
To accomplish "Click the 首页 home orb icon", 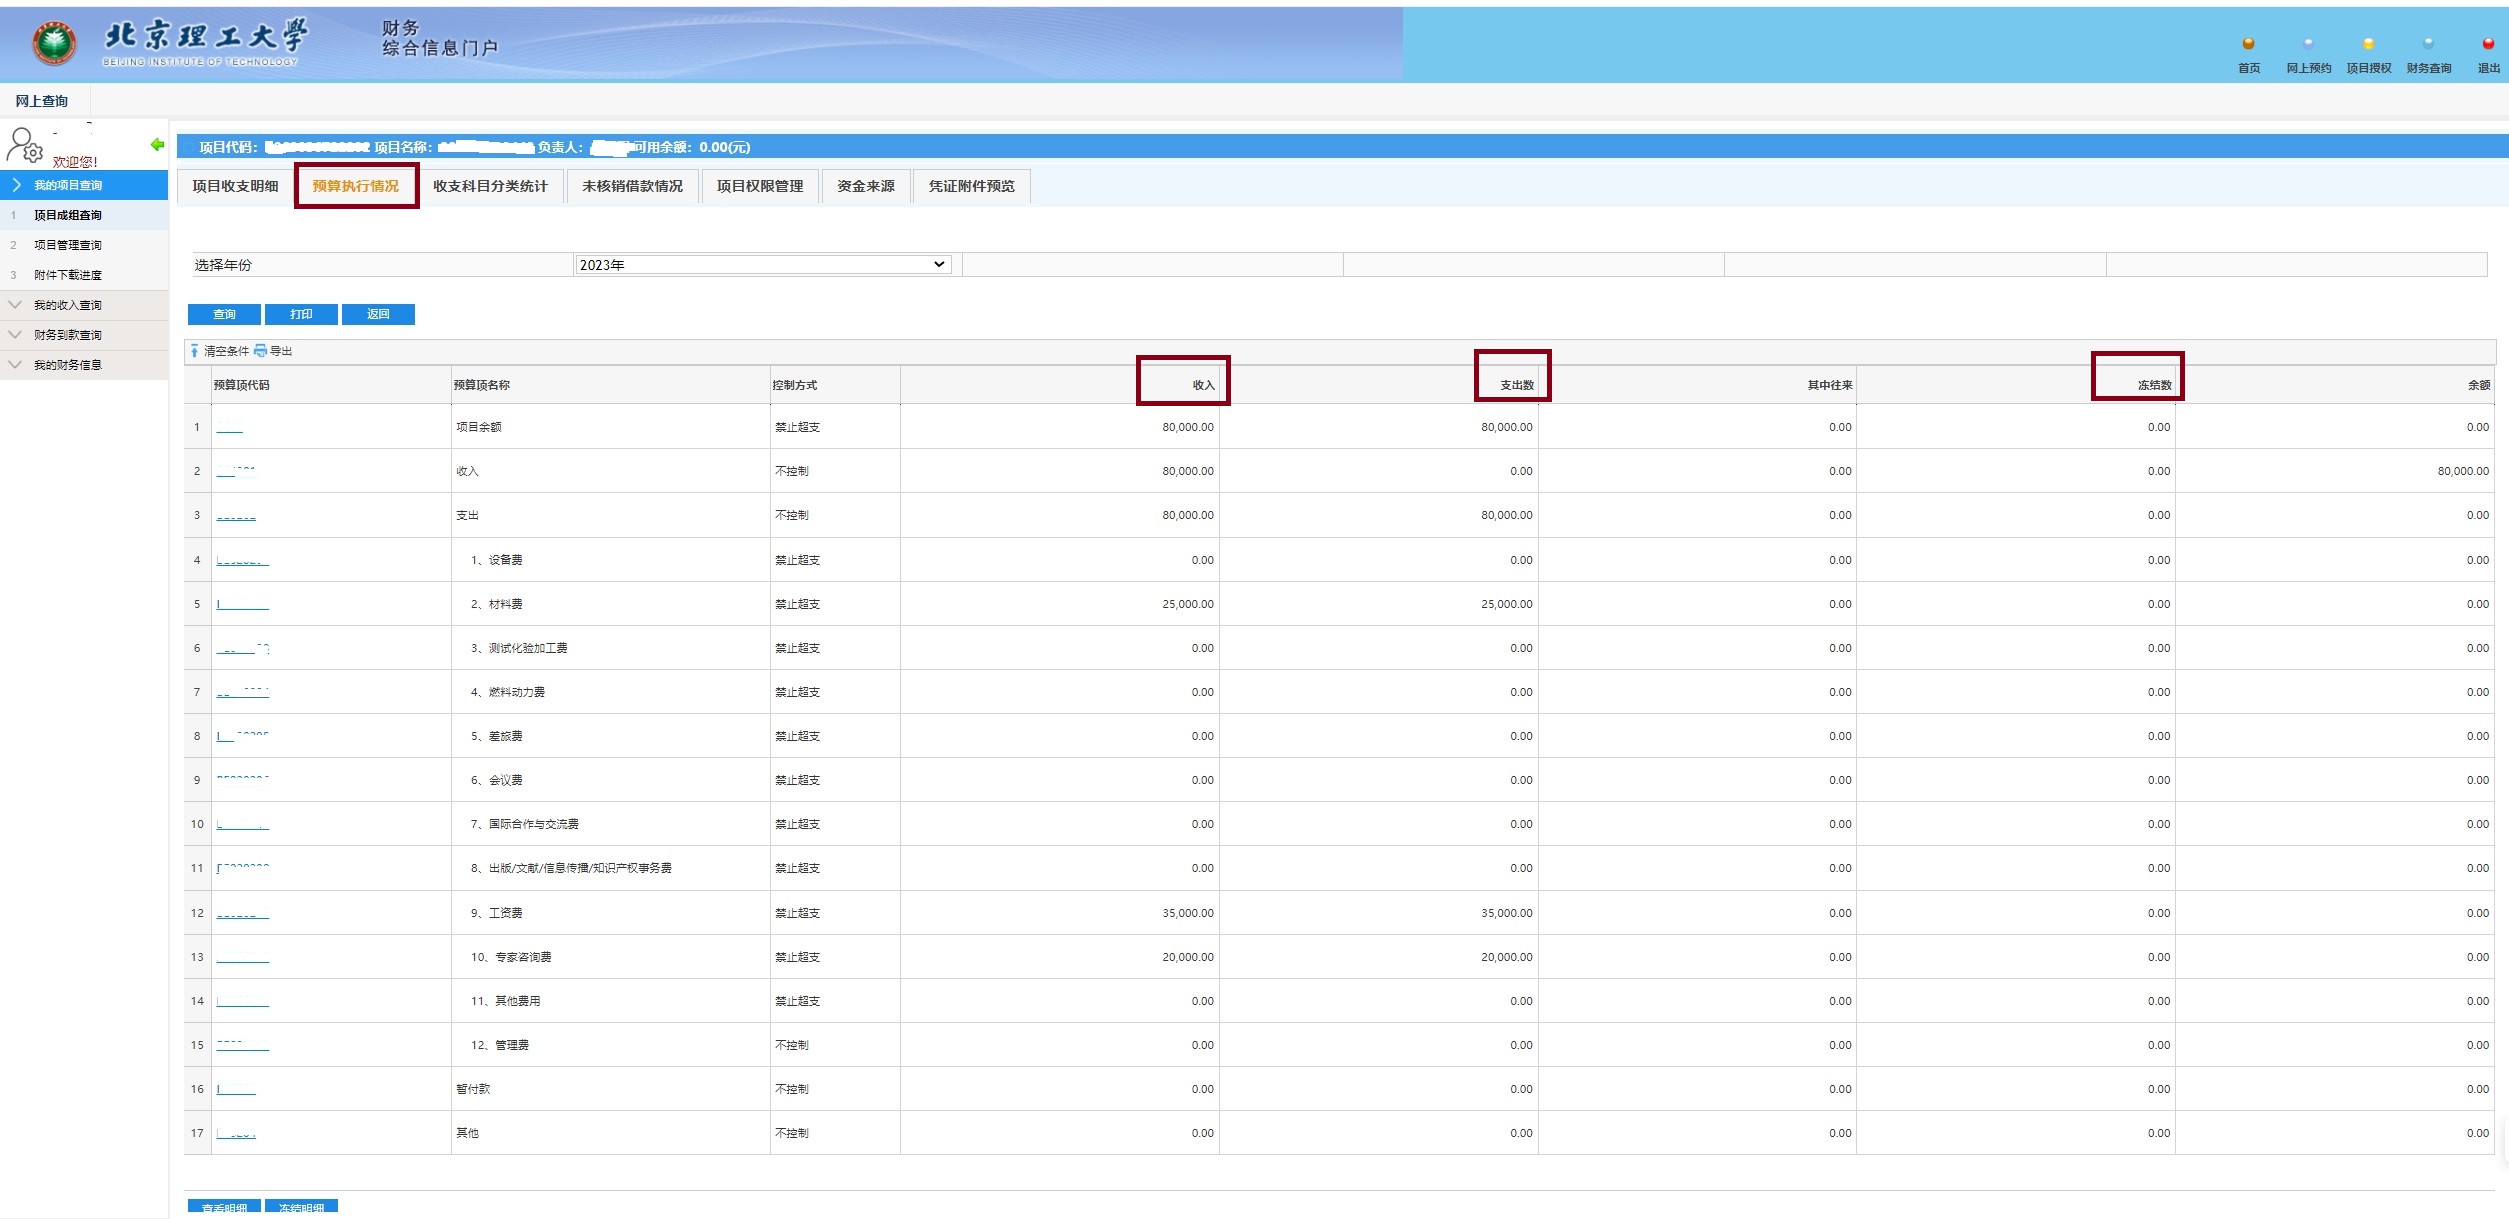I will pyautogui.click(x=2248, y=44).
